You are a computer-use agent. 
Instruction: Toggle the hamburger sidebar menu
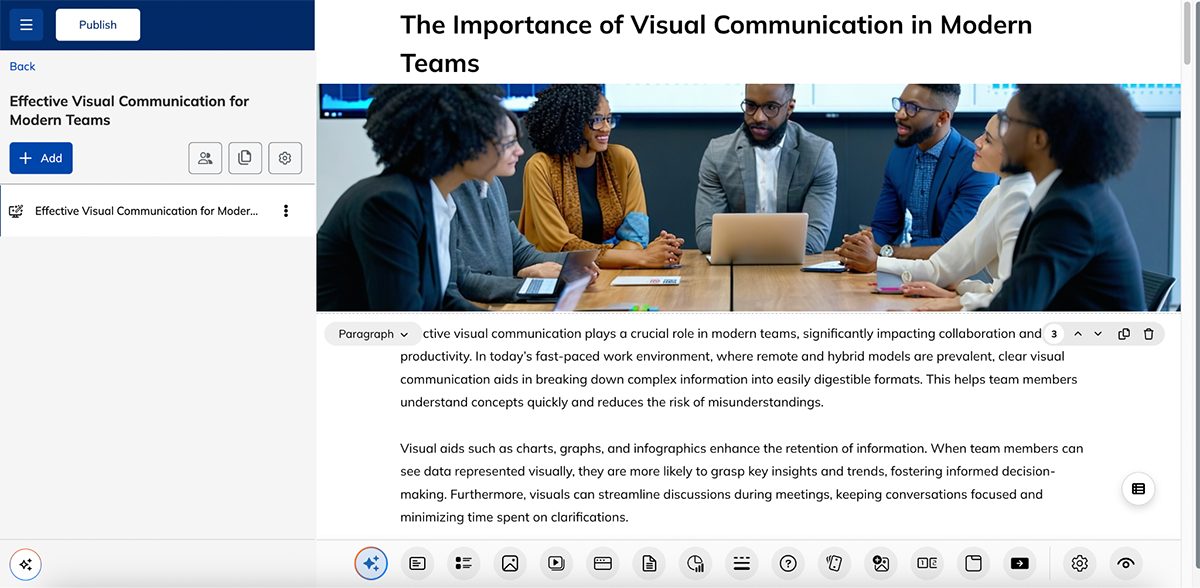click(26, 24)
